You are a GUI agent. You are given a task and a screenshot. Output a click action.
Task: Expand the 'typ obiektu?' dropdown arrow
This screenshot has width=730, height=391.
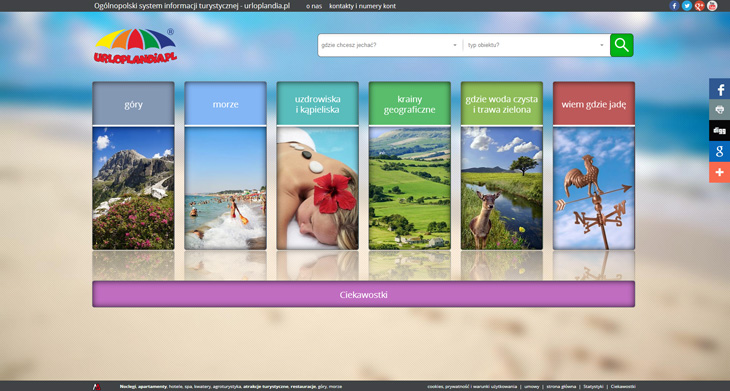[x=602, y=45]
